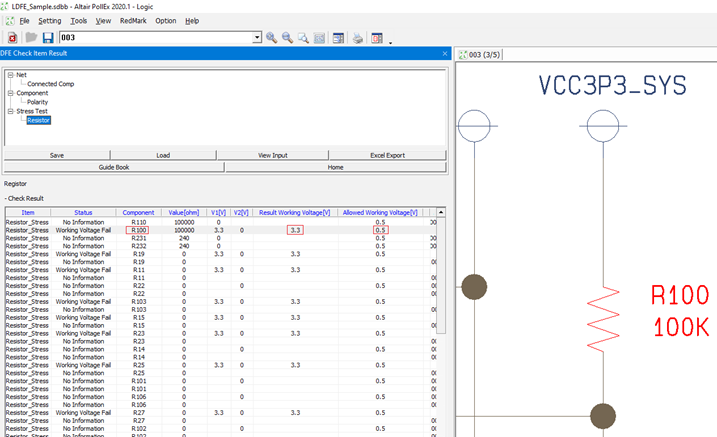The width and height of the screenshot is (717, 437).
Task: Open the sheet selector dropdown showing 003
Action: (257, 38)
